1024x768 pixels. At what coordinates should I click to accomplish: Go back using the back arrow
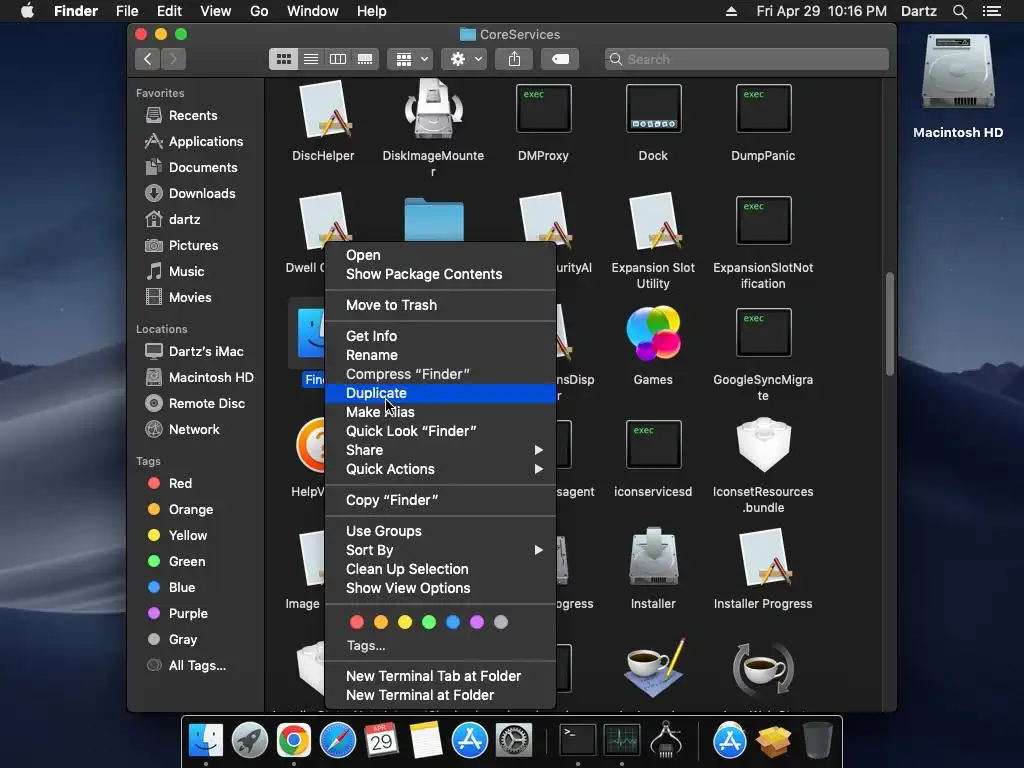[148, 59]
